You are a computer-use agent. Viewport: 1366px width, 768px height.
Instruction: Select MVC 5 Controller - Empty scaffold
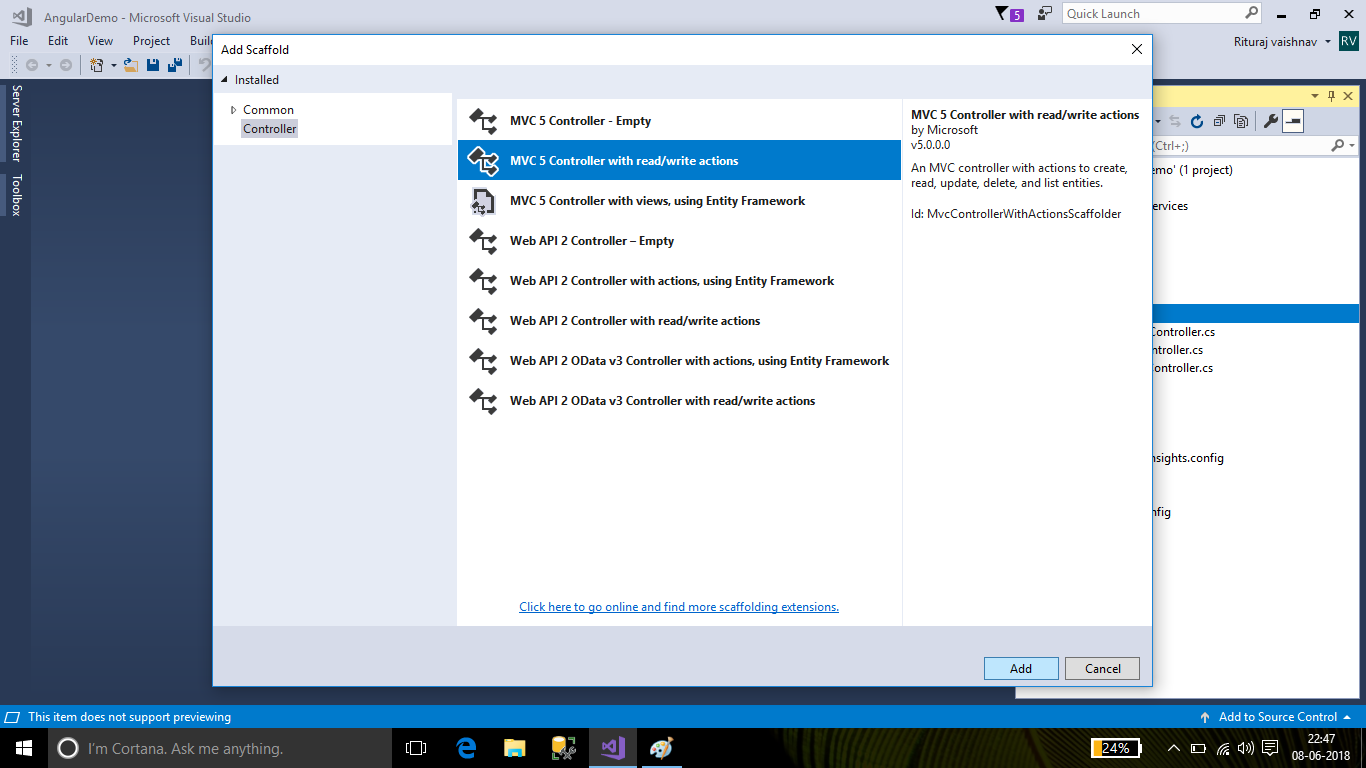coord(679,121)
